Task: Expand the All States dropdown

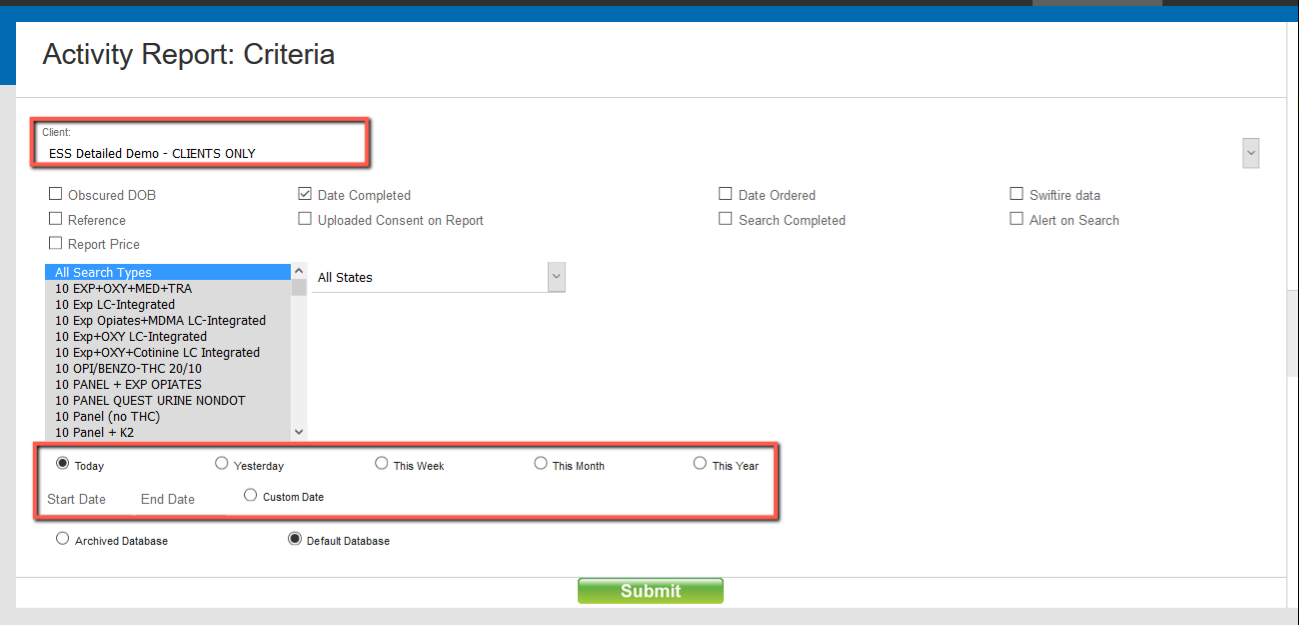Action: pyautogui.click(x=557, y=277)
